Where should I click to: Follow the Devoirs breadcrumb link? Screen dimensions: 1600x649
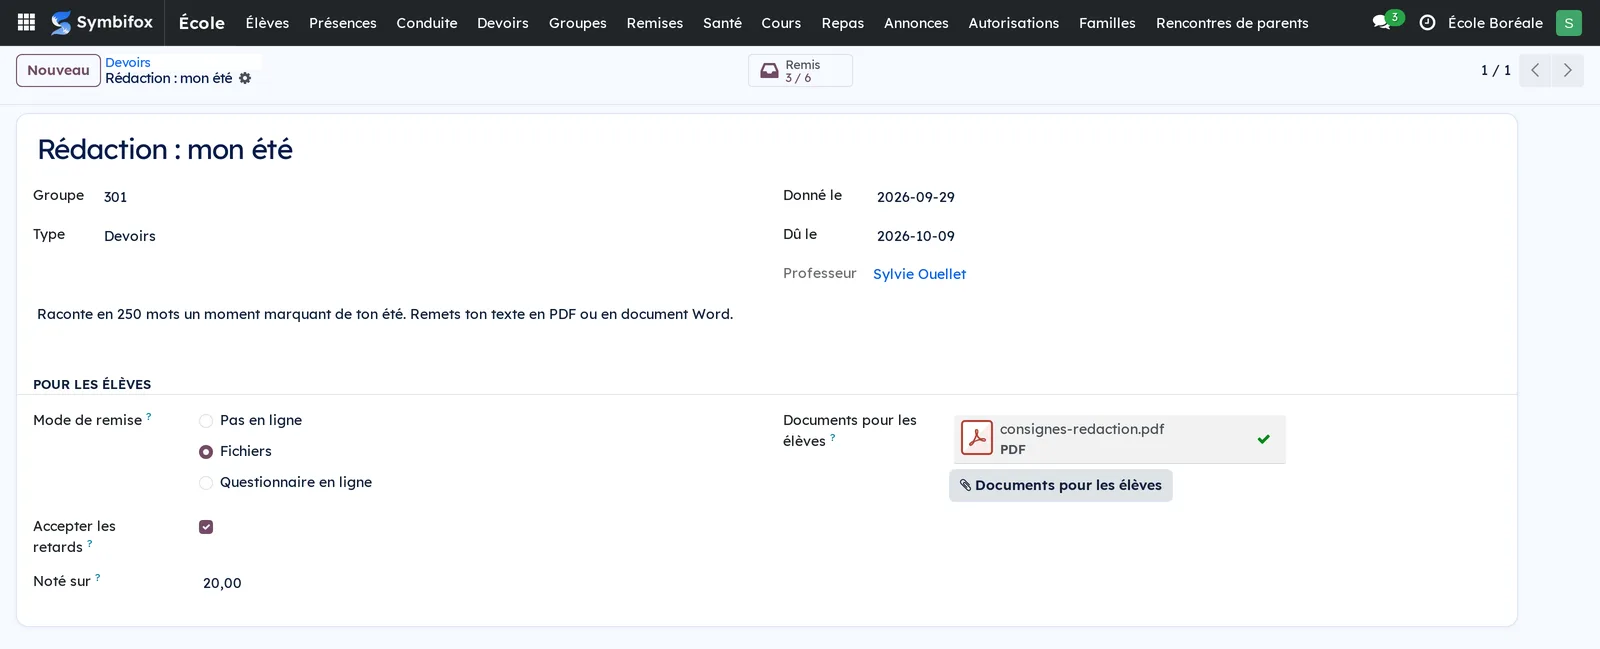pyautogui.click(x=128, y=62)
